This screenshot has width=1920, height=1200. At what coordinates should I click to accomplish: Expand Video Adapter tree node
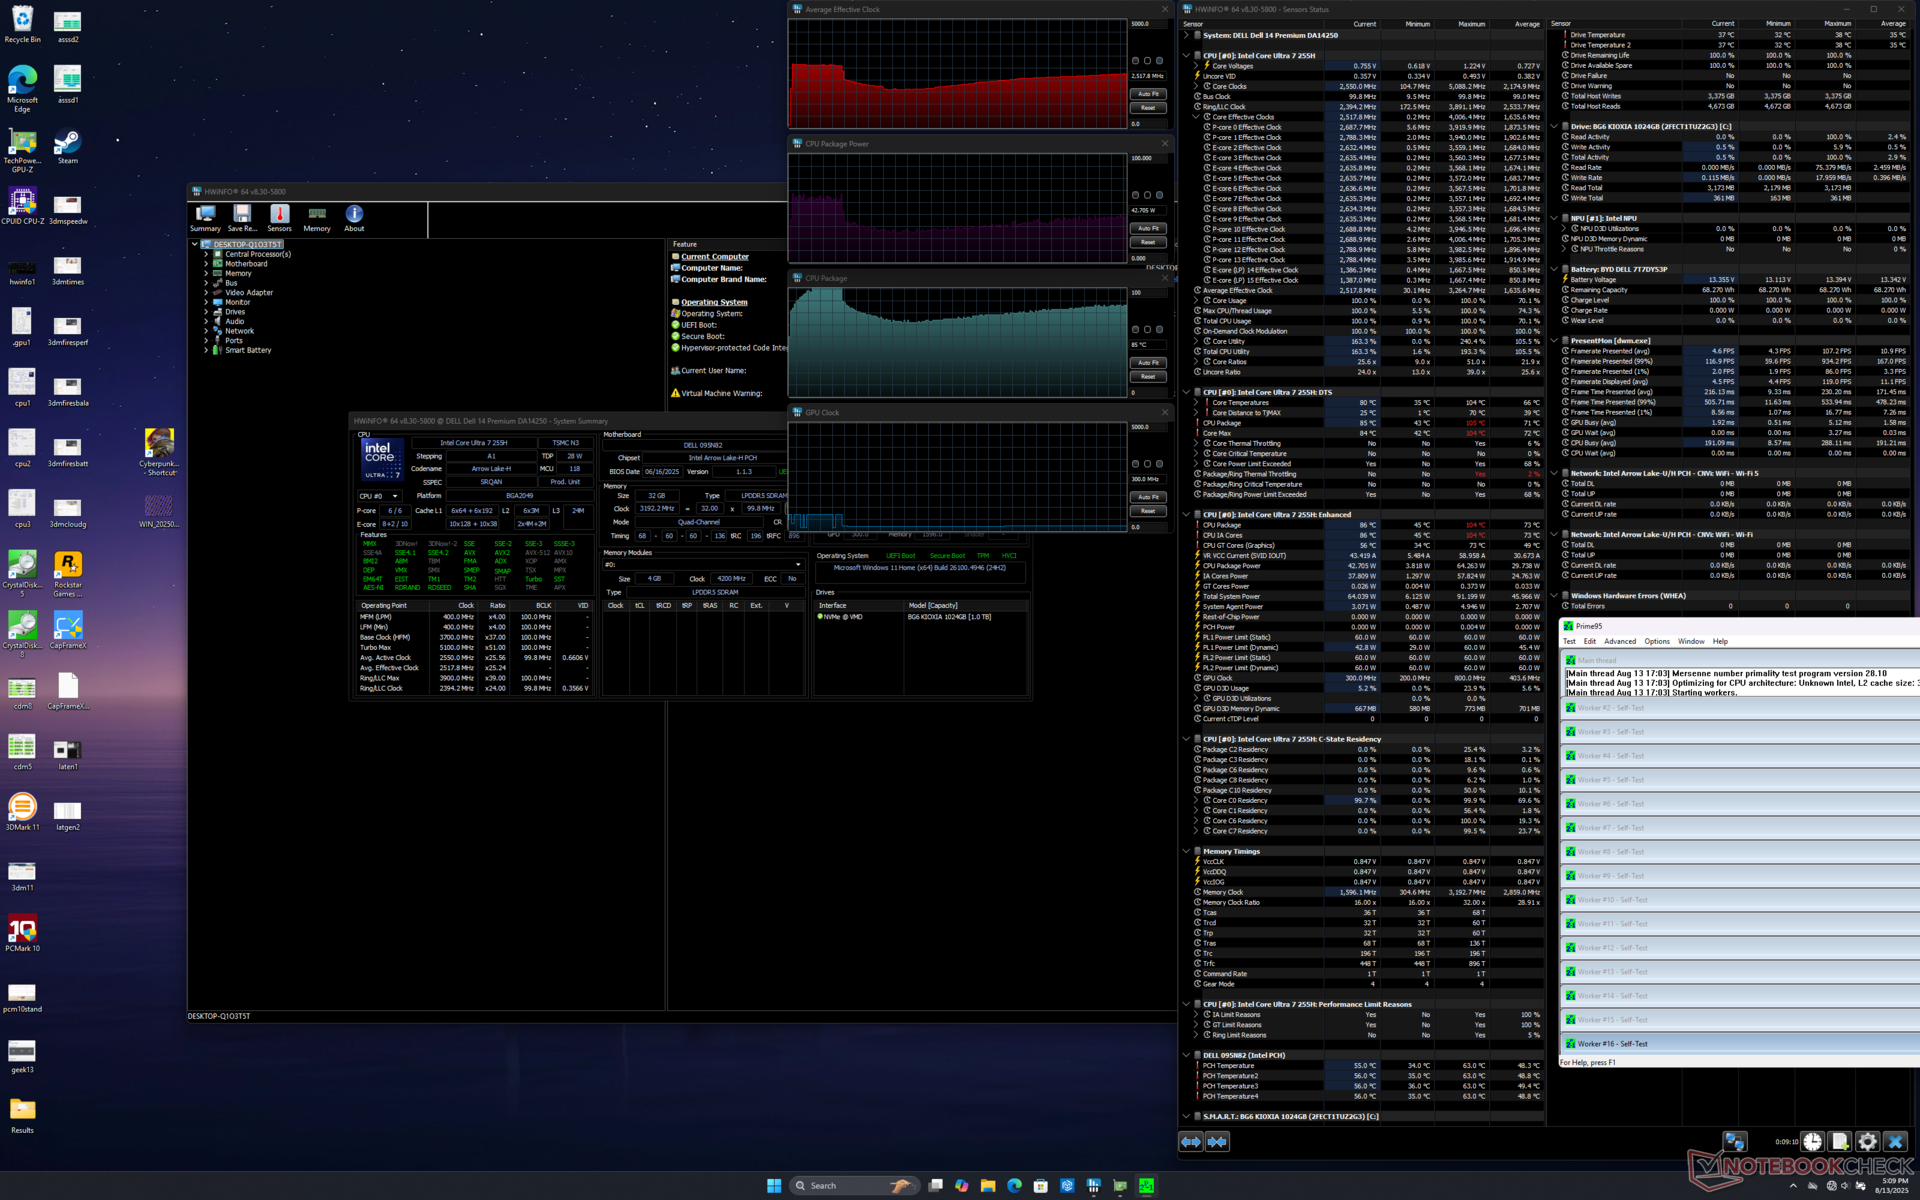[x=206, y=293]
